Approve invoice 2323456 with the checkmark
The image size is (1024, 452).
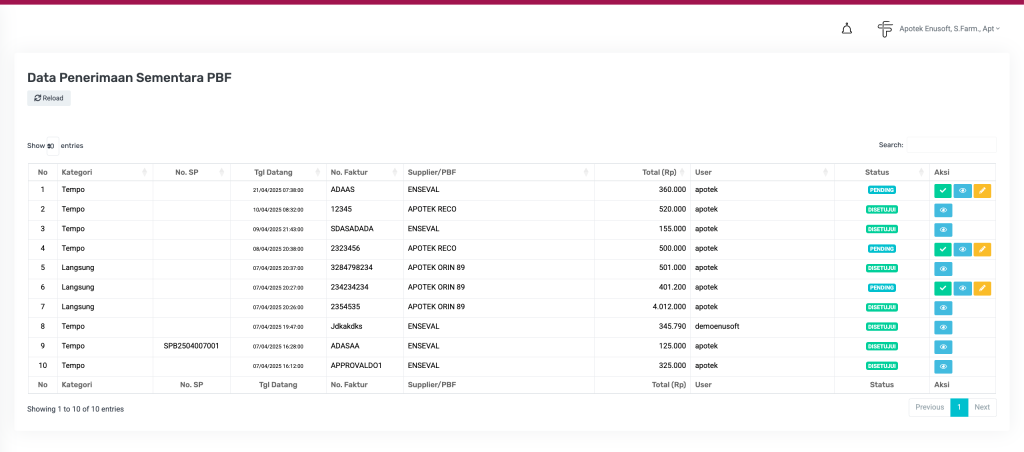(x=943, y=249)
